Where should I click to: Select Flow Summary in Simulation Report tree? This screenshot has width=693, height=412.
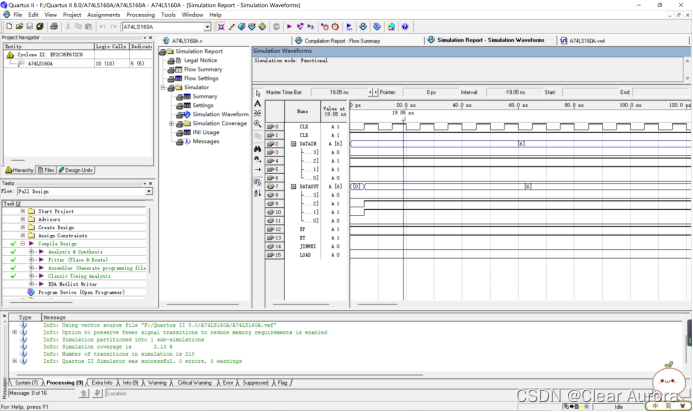(x=203, y=69)
